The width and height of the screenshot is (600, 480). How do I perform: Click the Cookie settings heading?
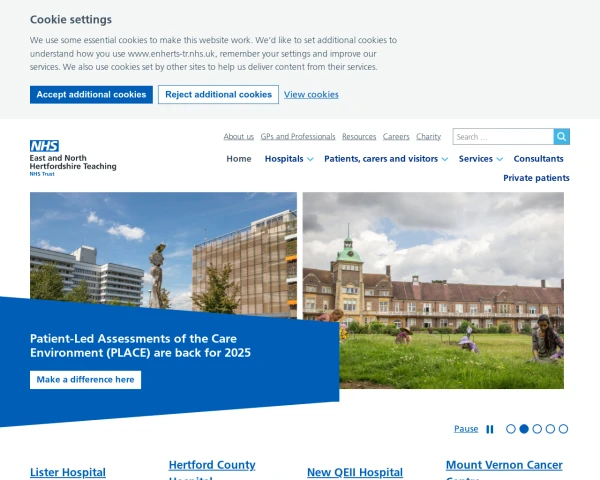point(71,20)
